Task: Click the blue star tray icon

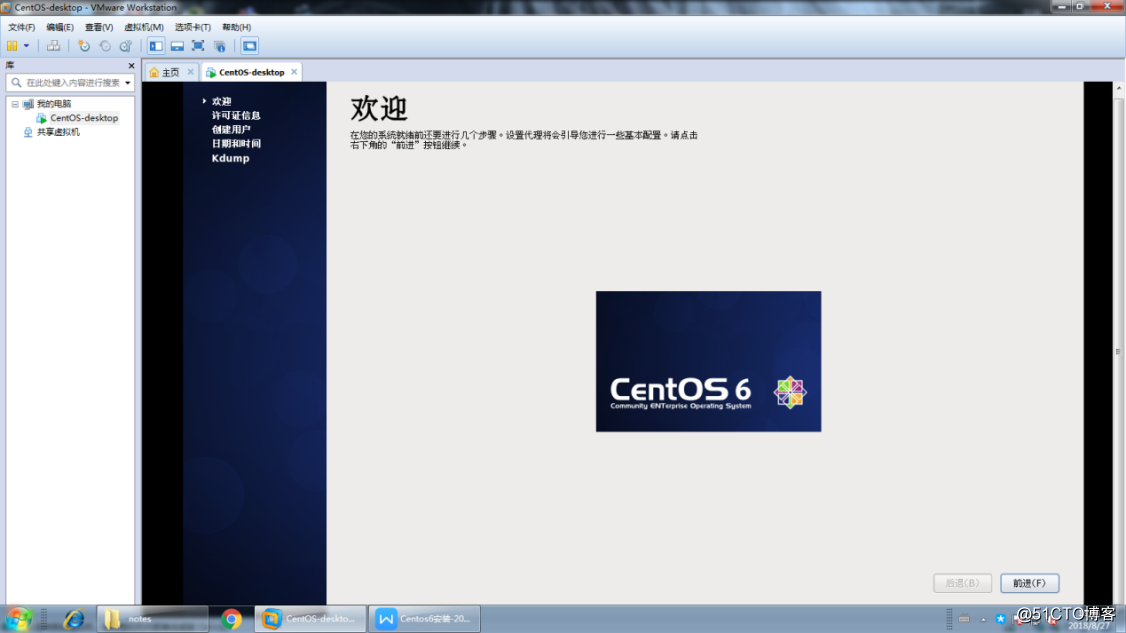Action: pyautogui.click(x=1000, y=619)
